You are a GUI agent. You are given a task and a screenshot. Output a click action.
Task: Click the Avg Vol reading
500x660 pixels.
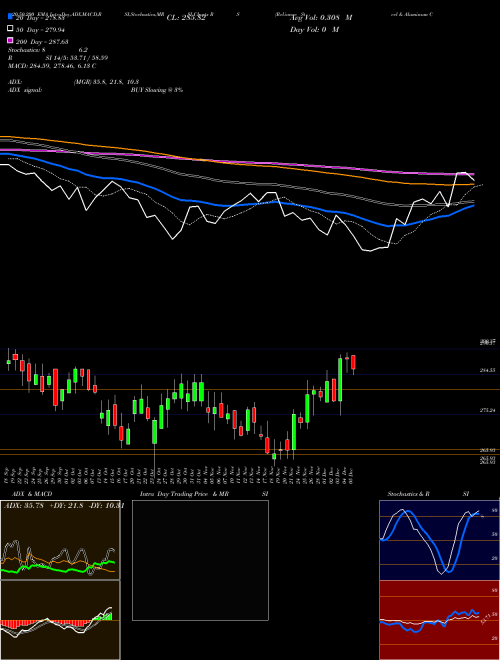pos(321,17)
